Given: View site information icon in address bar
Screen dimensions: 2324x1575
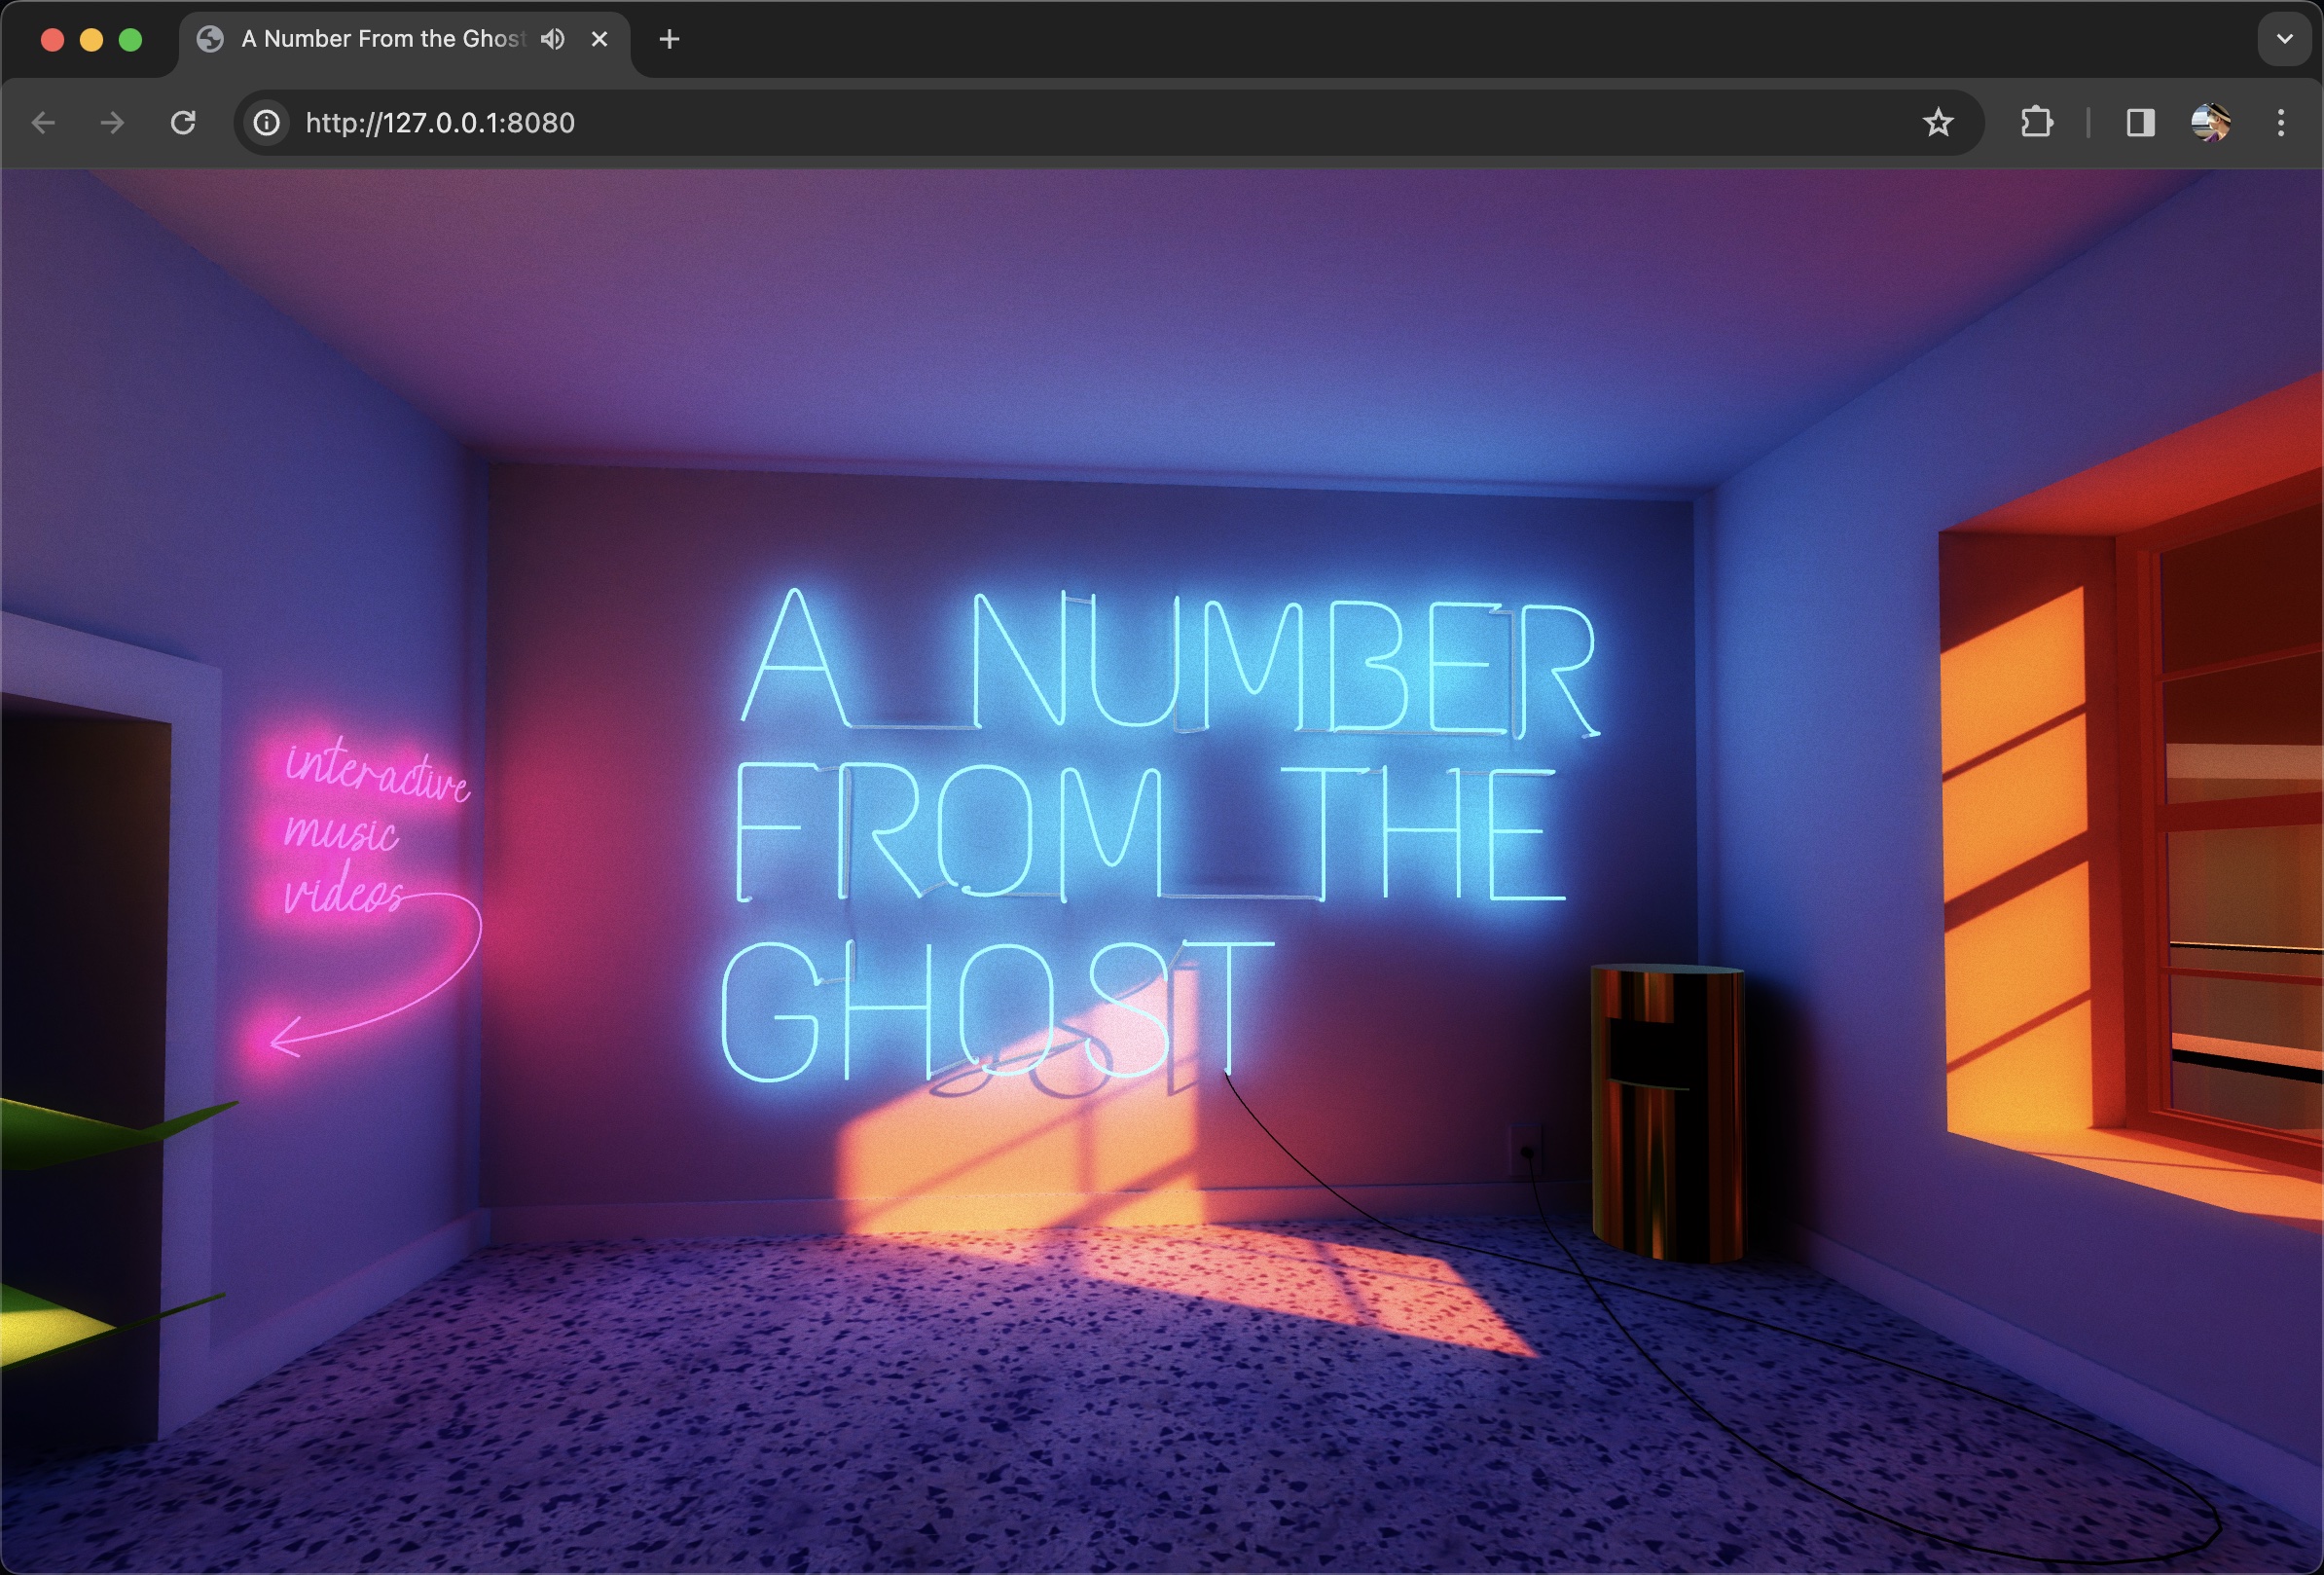Looking at the screenshot, I should click(x=266, y=123).
